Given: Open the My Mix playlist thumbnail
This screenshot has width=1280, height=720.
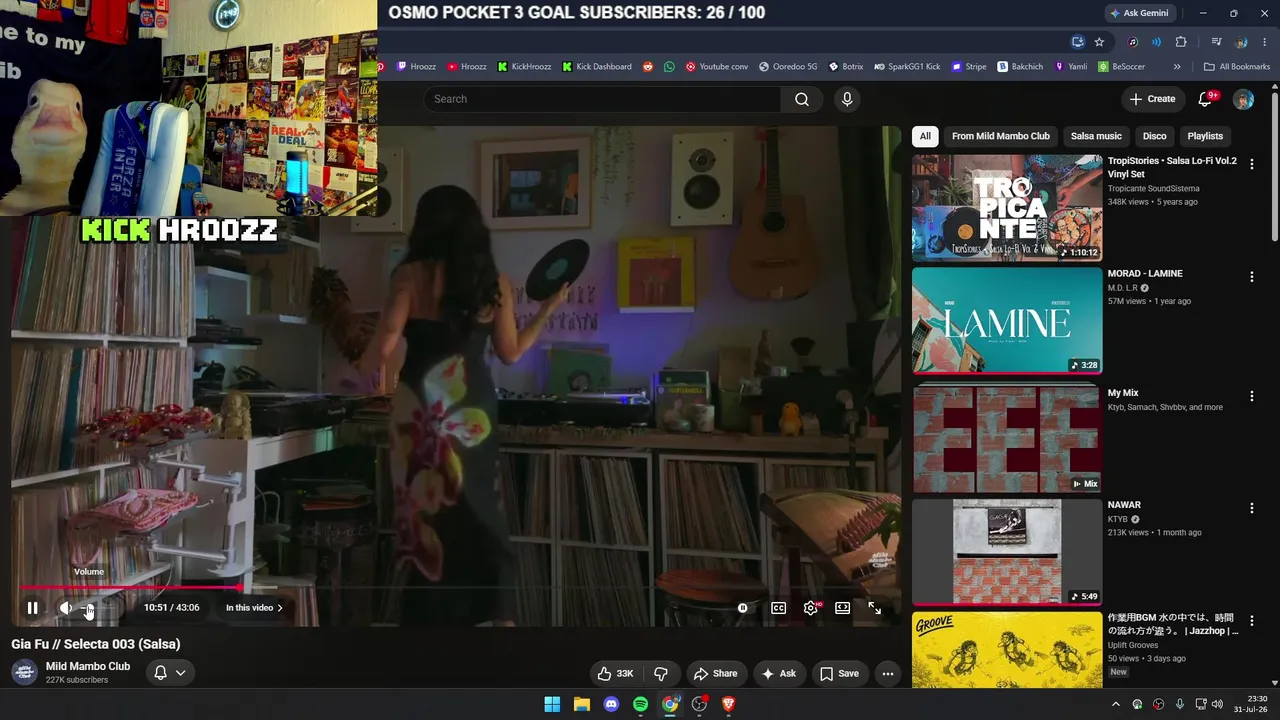Looking at the screenshot, I should (x=1007, y=439).
